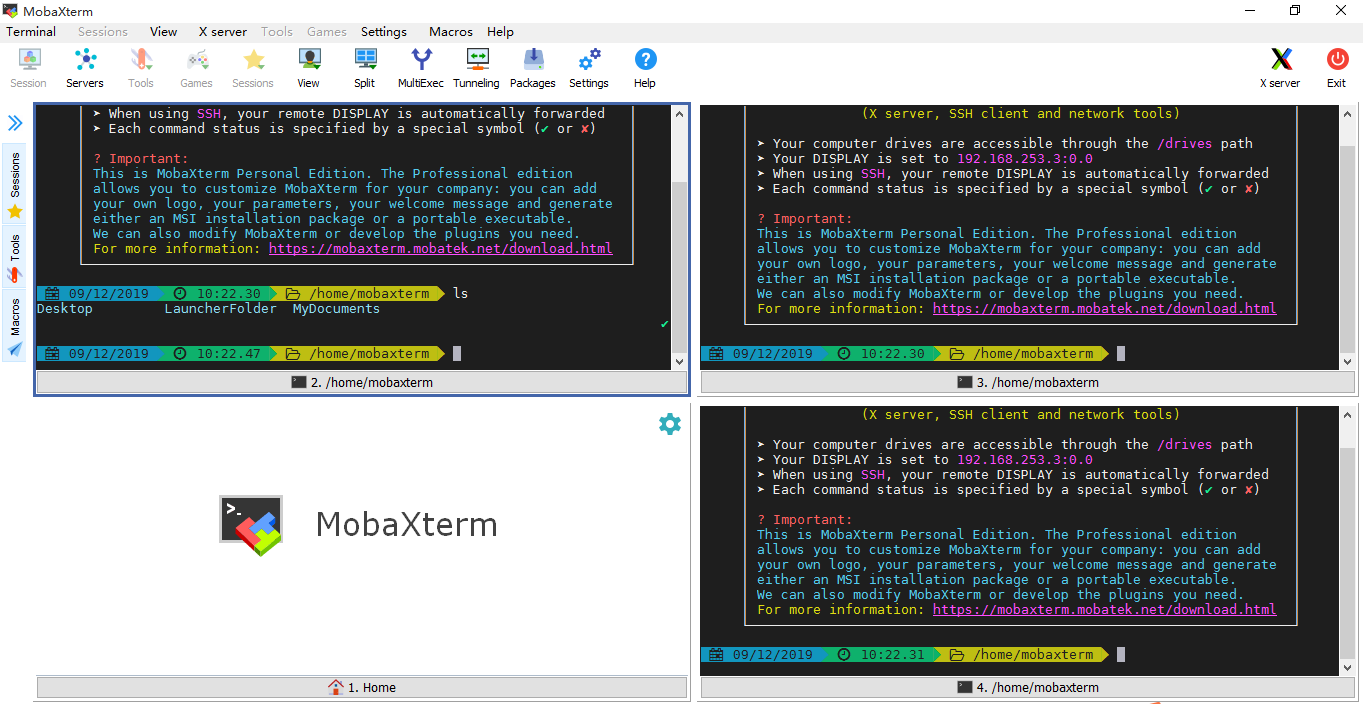Open the View toolbar icon
The width and height of the screenshot is (1363, 704).
tap(309, 68)
